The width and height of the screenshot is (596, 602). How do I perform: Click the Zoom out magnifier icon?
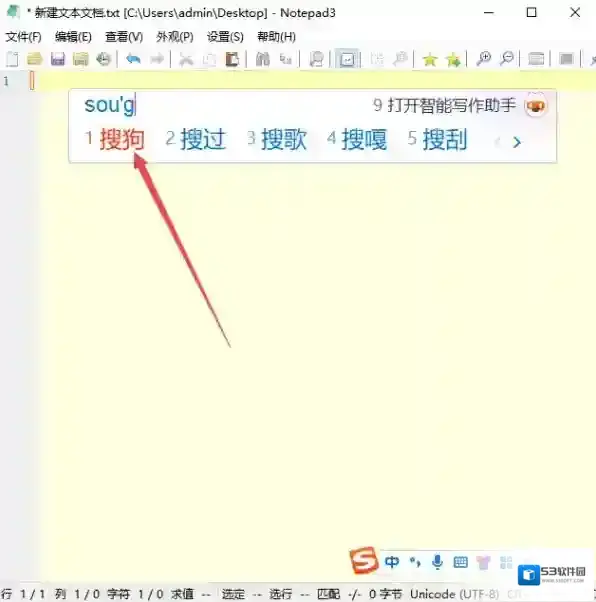(507, 59)
